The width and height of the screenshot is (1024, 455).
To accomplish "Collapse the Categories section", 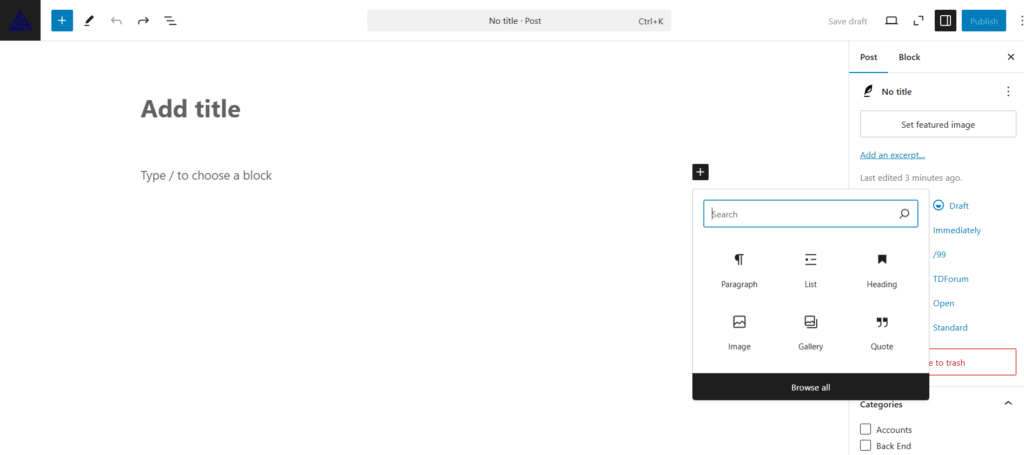I will (x=1007, y=404).
